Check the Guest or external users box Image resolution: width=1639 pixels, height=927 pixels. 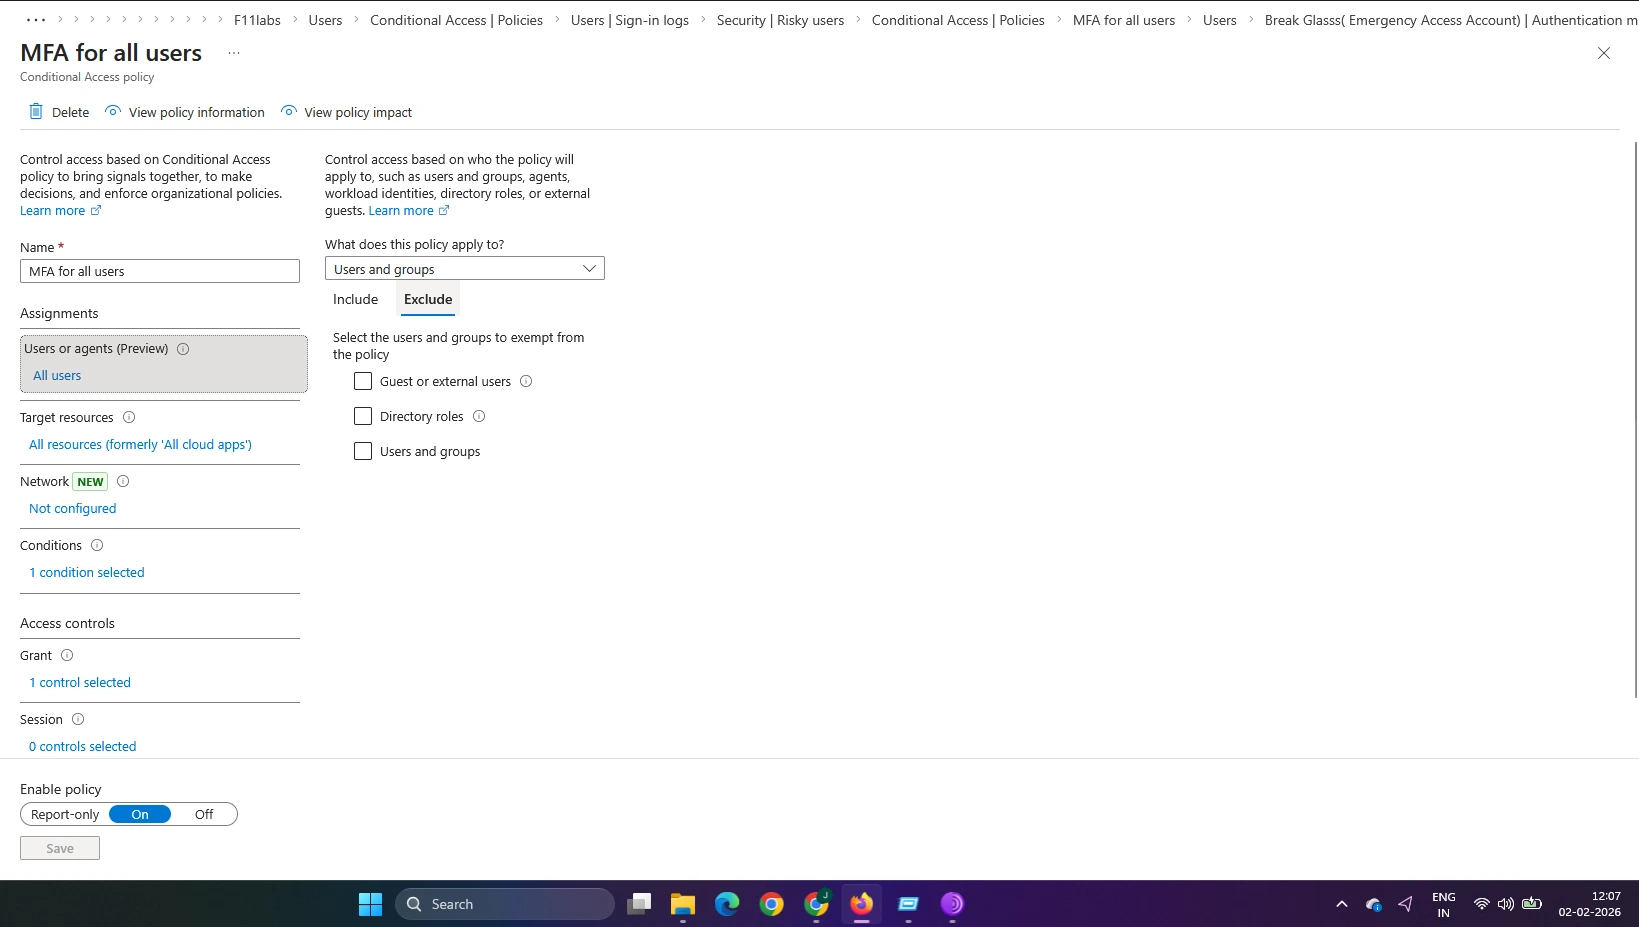(363, 381)
